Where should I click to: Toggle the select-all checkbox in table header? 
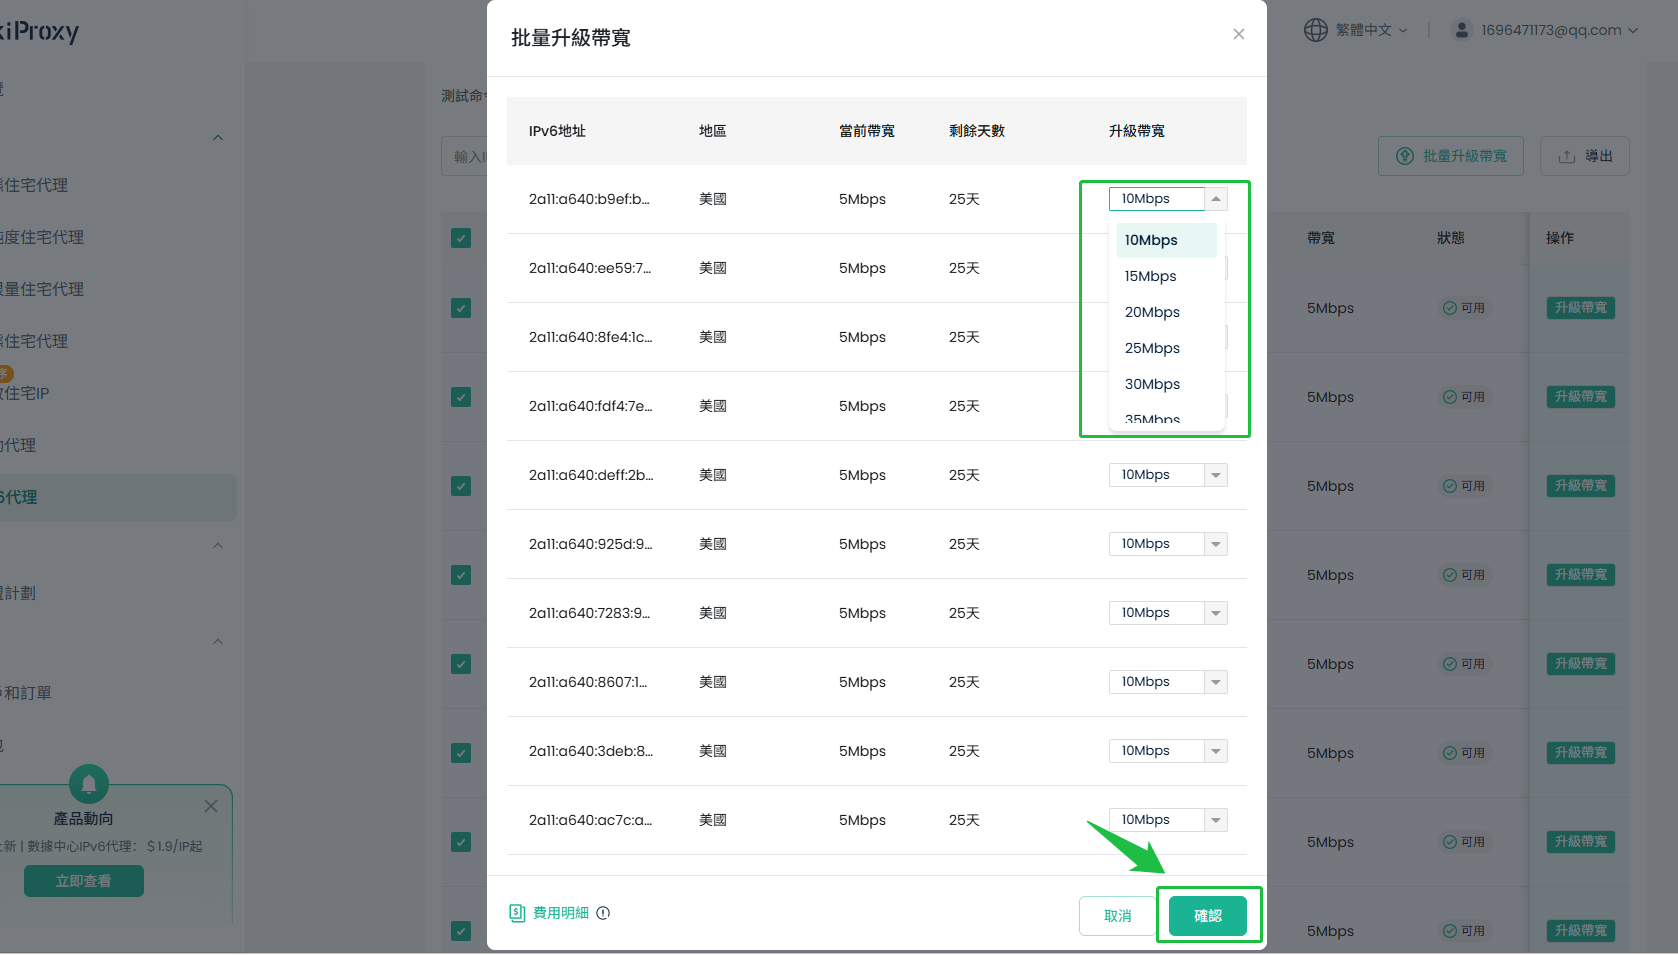(461, 238)
